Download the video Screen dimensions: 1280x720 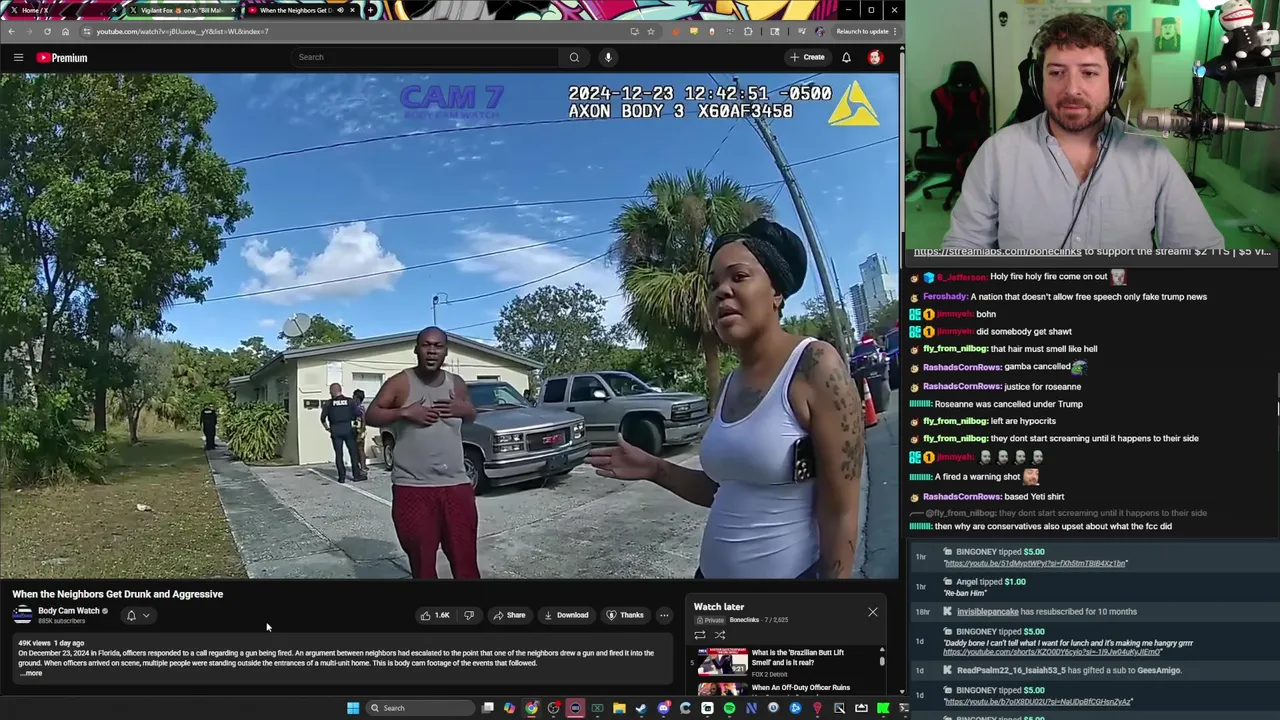click(565, 615)
